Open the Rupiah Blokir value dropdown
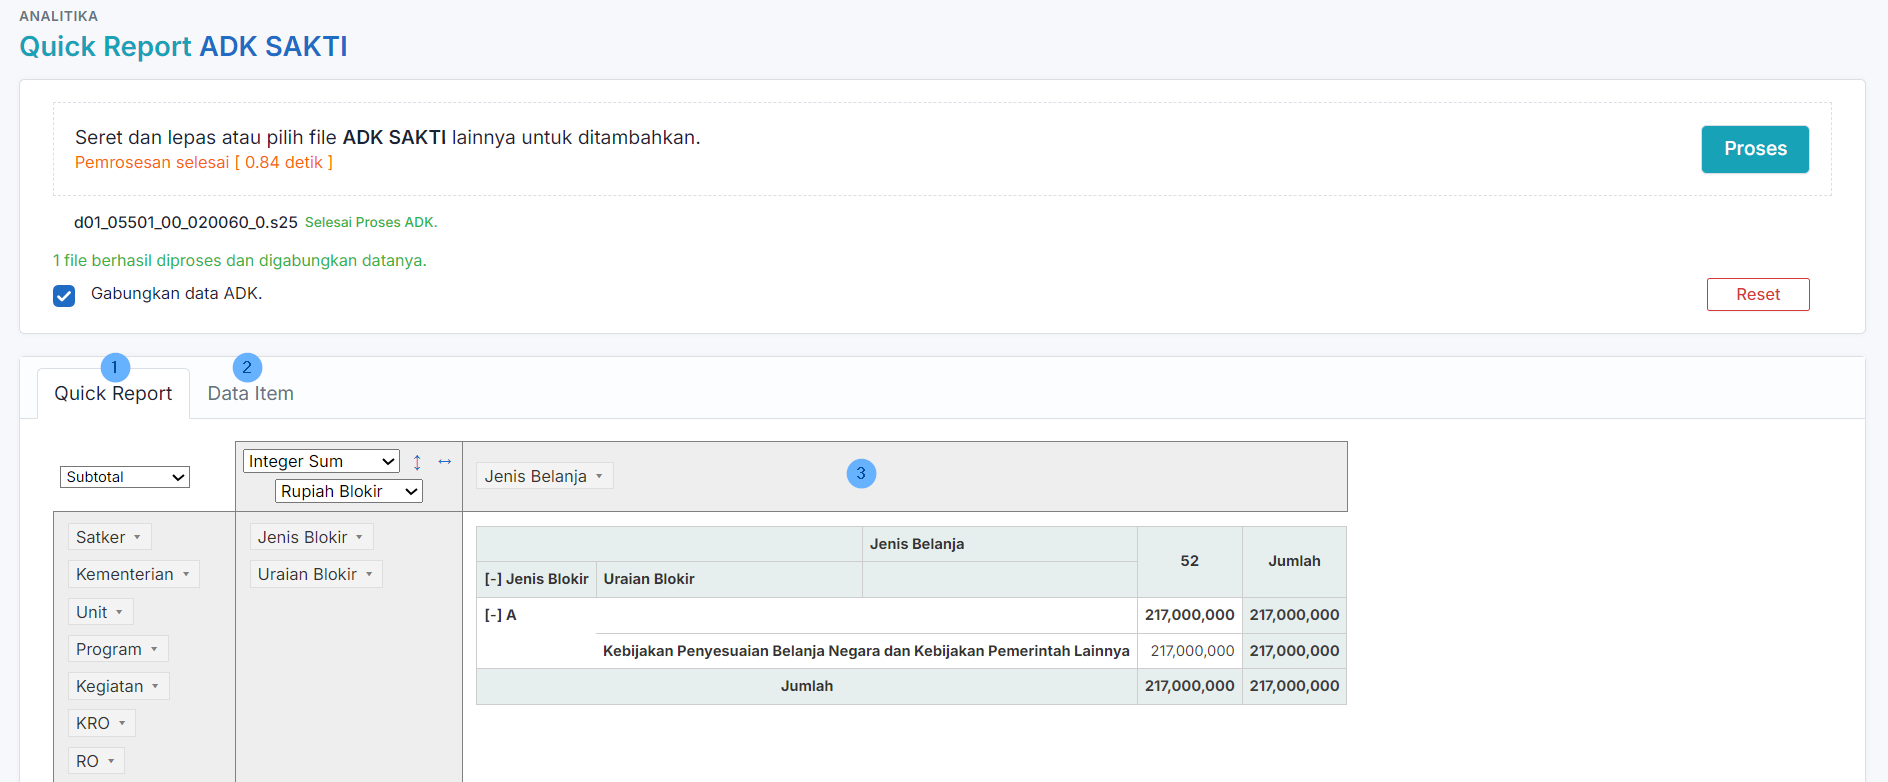 click(x=348, y=491)
